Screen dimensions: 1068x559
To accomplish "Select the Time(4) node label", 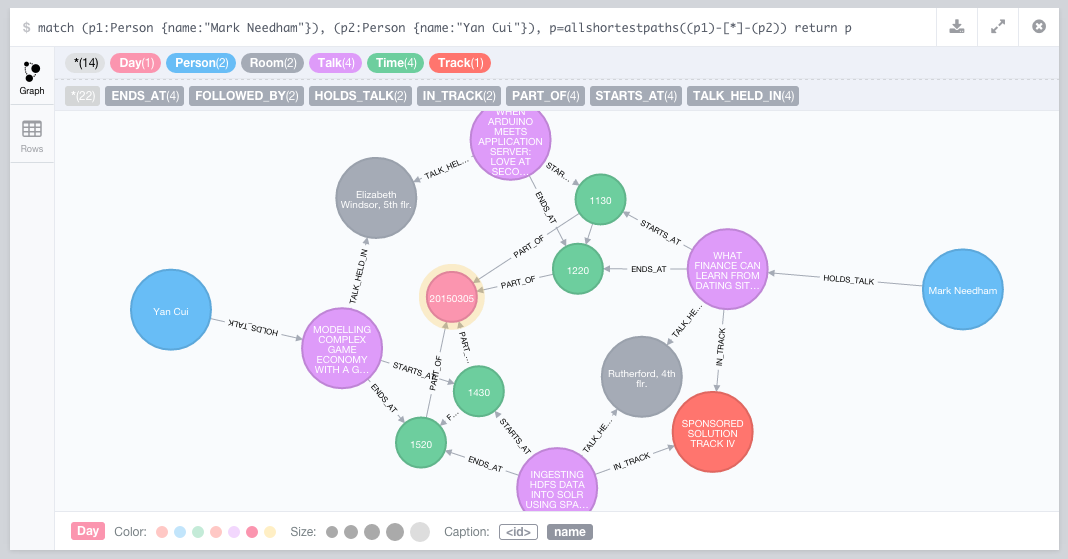I will [395, 63].
